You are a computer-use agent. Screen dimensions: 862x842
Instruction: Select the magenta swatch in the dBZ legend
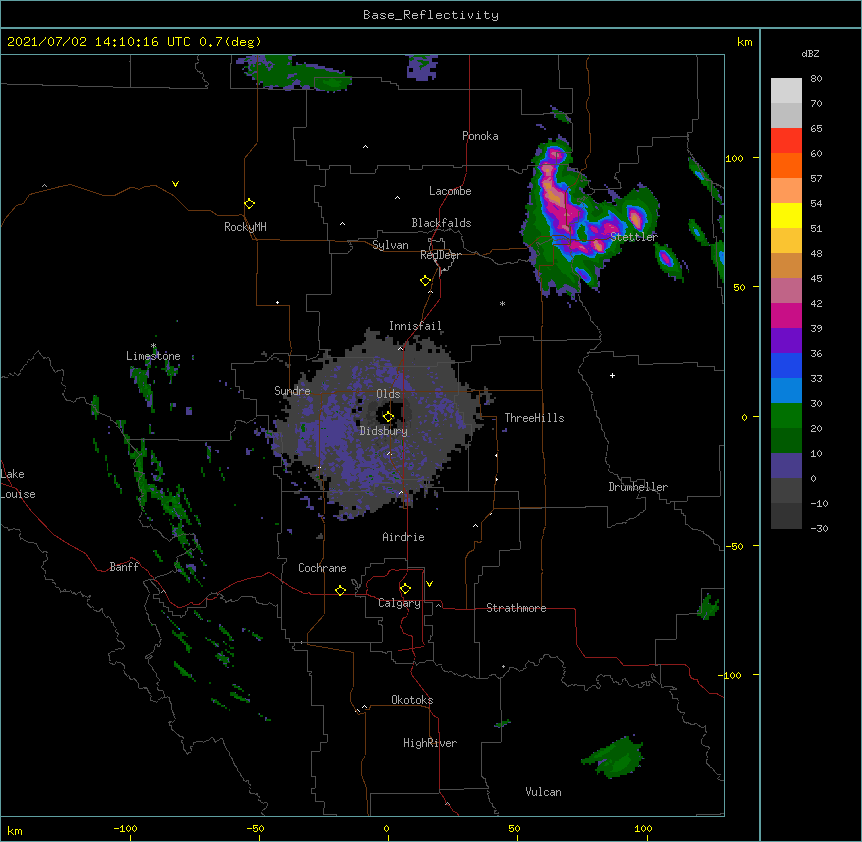[786, 315]
